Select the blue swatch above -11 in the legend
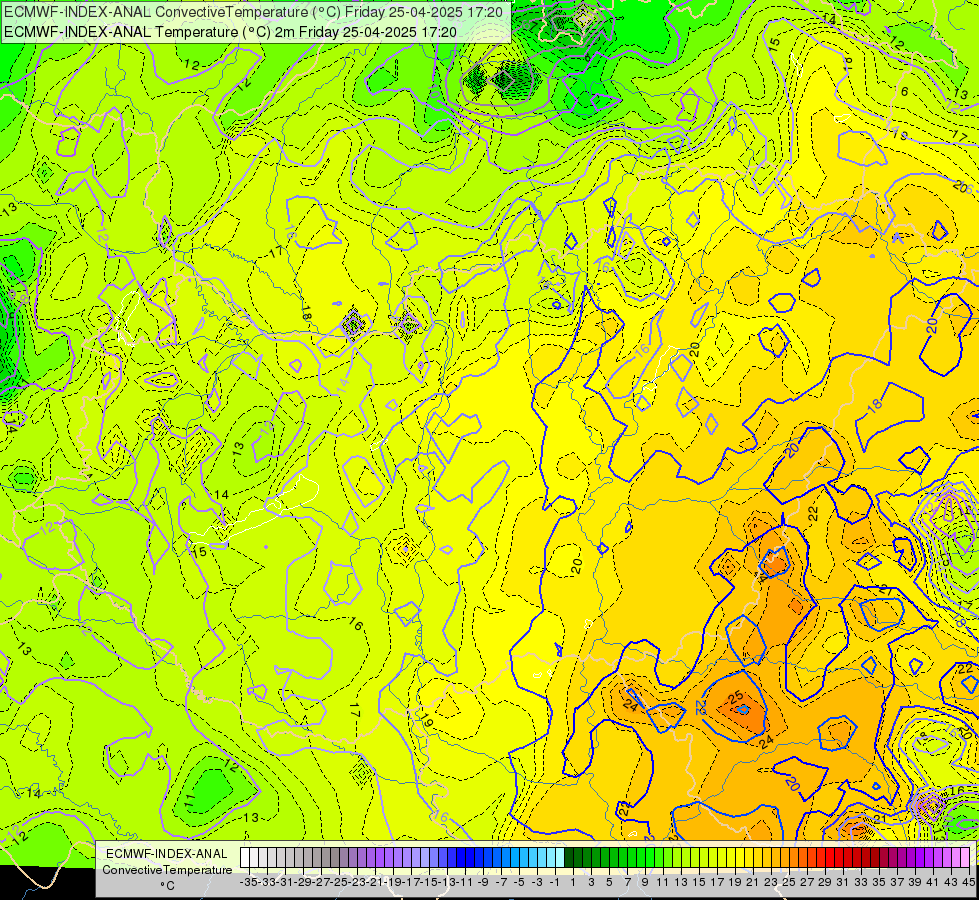Viewport: 979px width, 900px height. pos(461,857)
